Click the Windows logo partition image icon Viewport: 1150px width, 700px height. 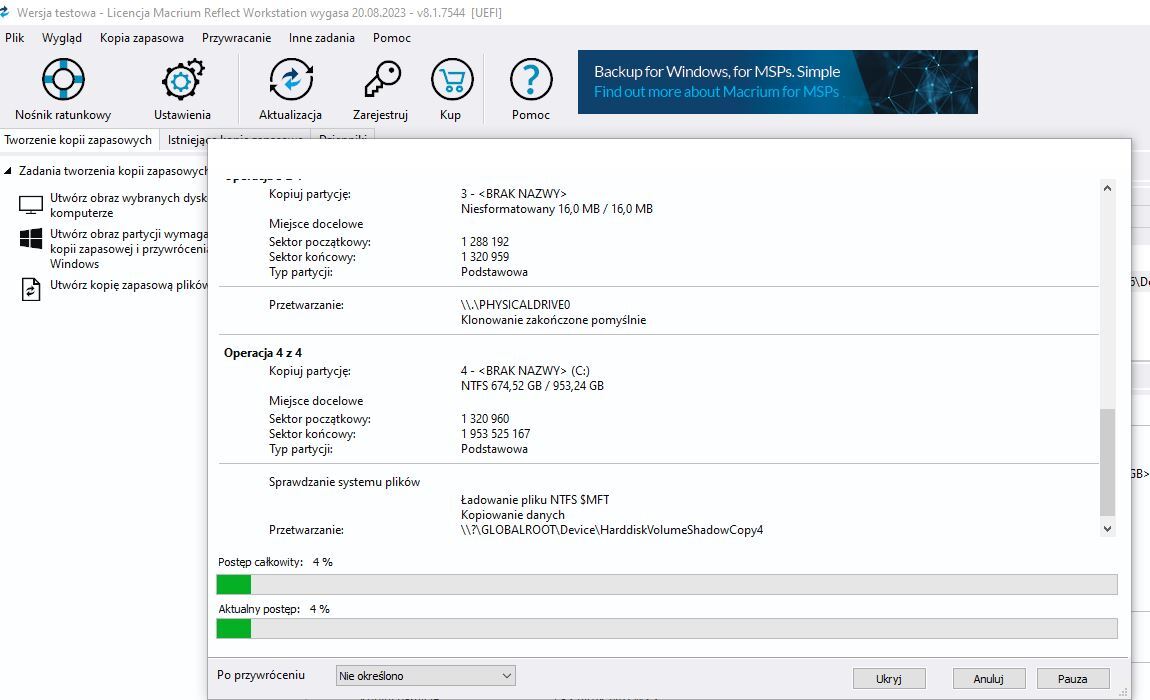[32, 239]
